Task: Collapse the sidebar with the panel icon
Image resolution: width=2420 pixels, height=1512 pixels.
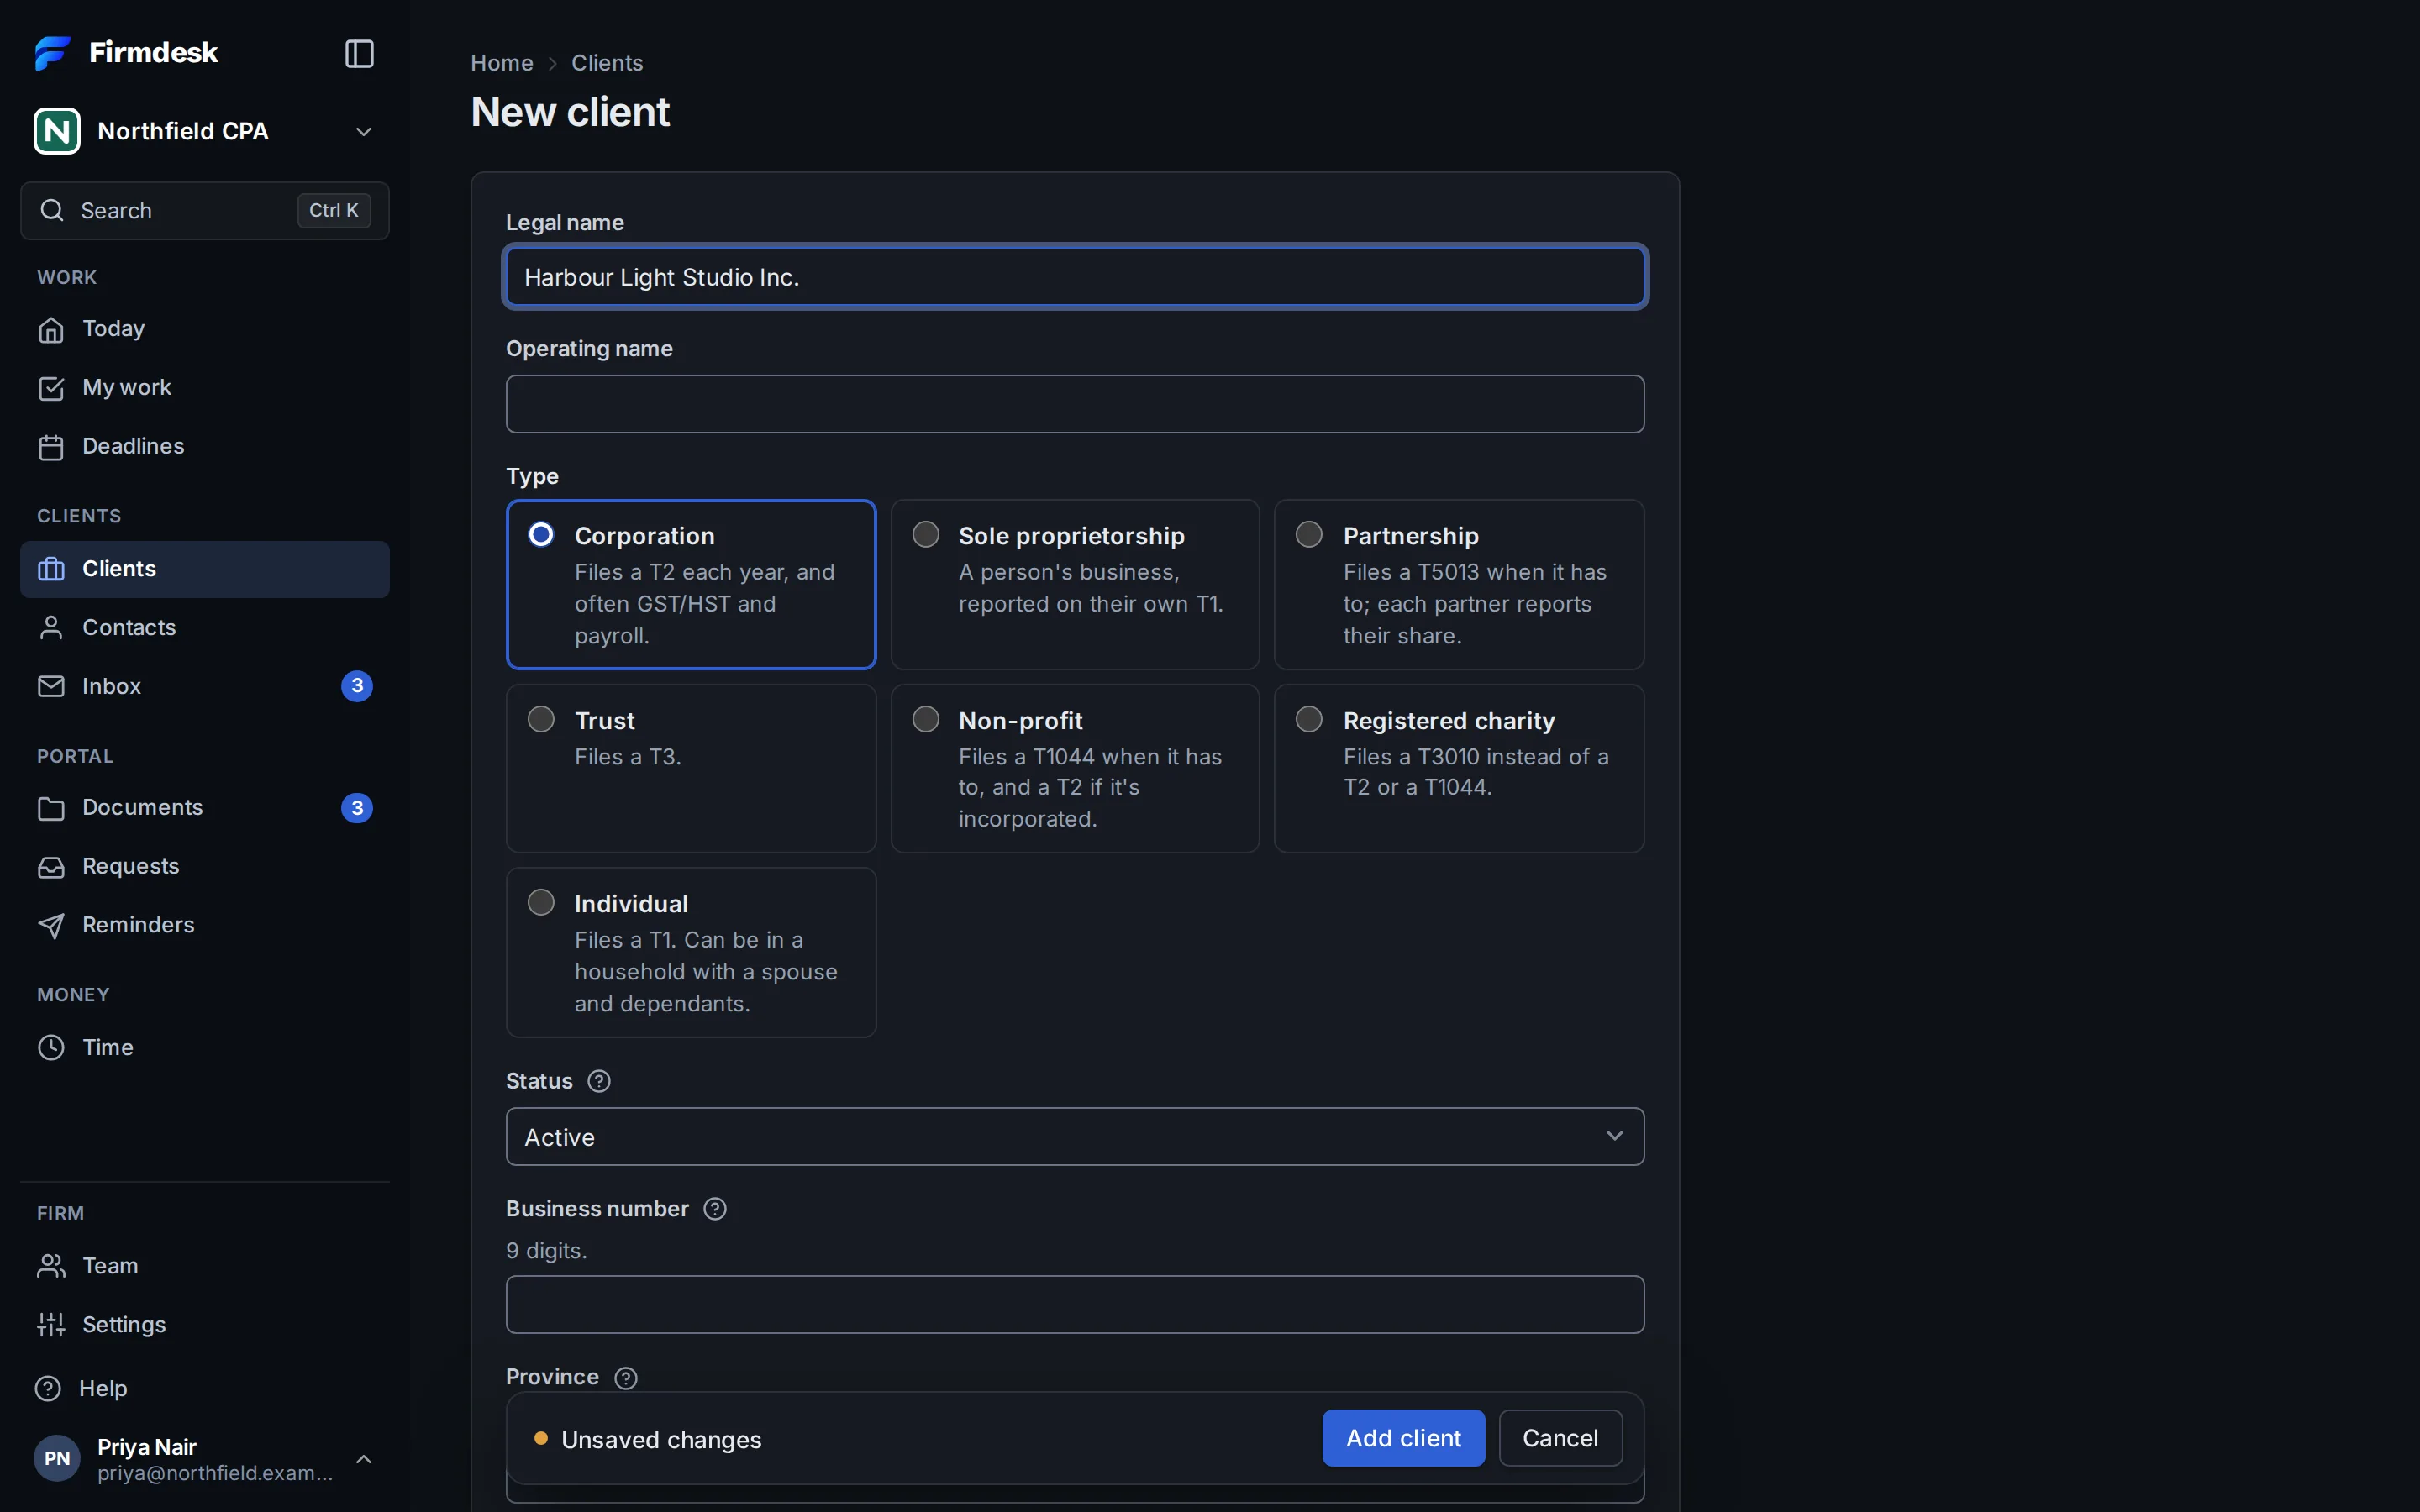Action: (359, 53)
